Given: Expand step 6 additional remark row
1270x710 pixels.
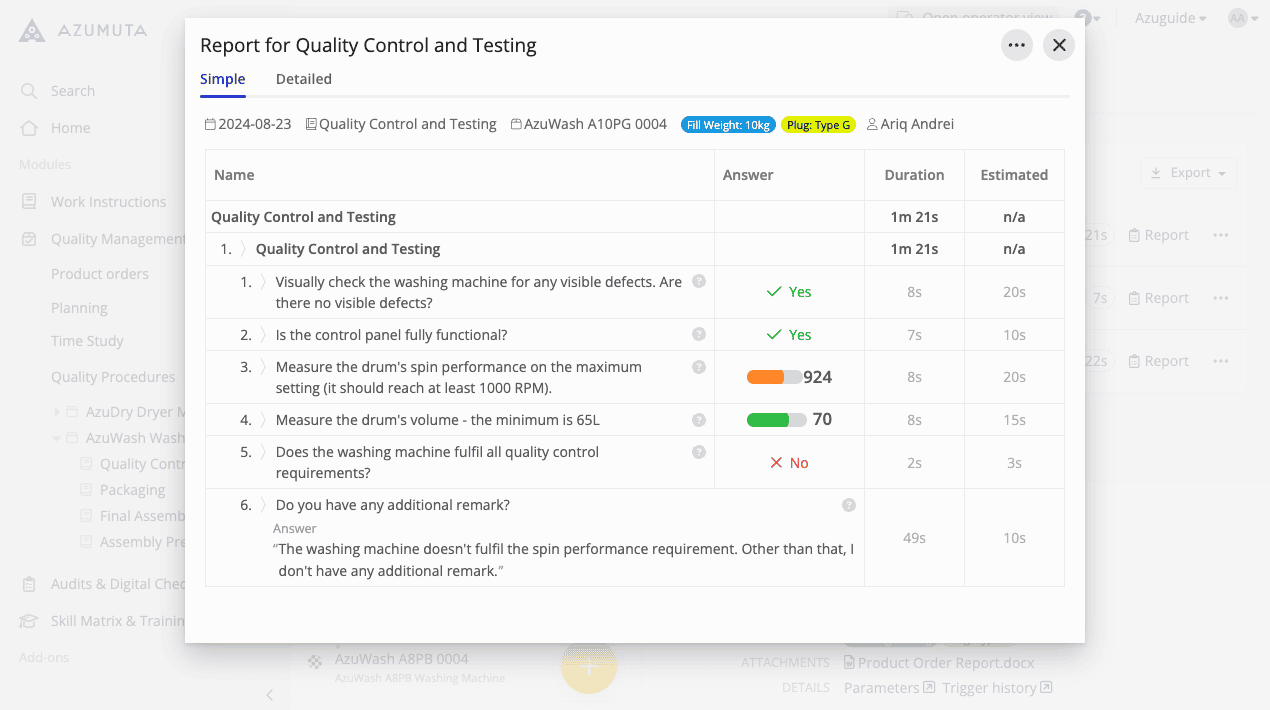Looking at the screenshot, I should (x=264, y=505).
